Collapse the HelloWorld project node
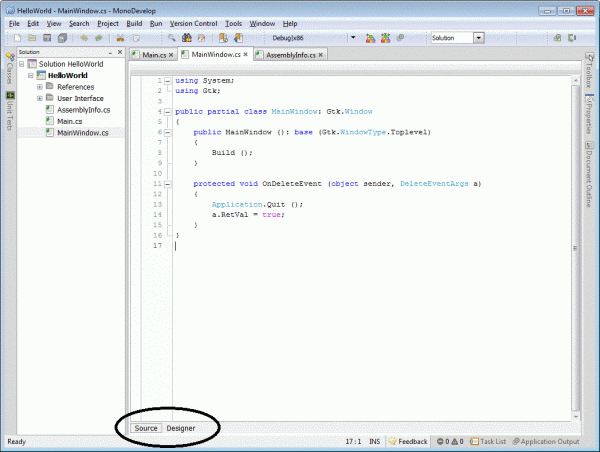This screenshot has height=452, width=600. coord(31,75)
